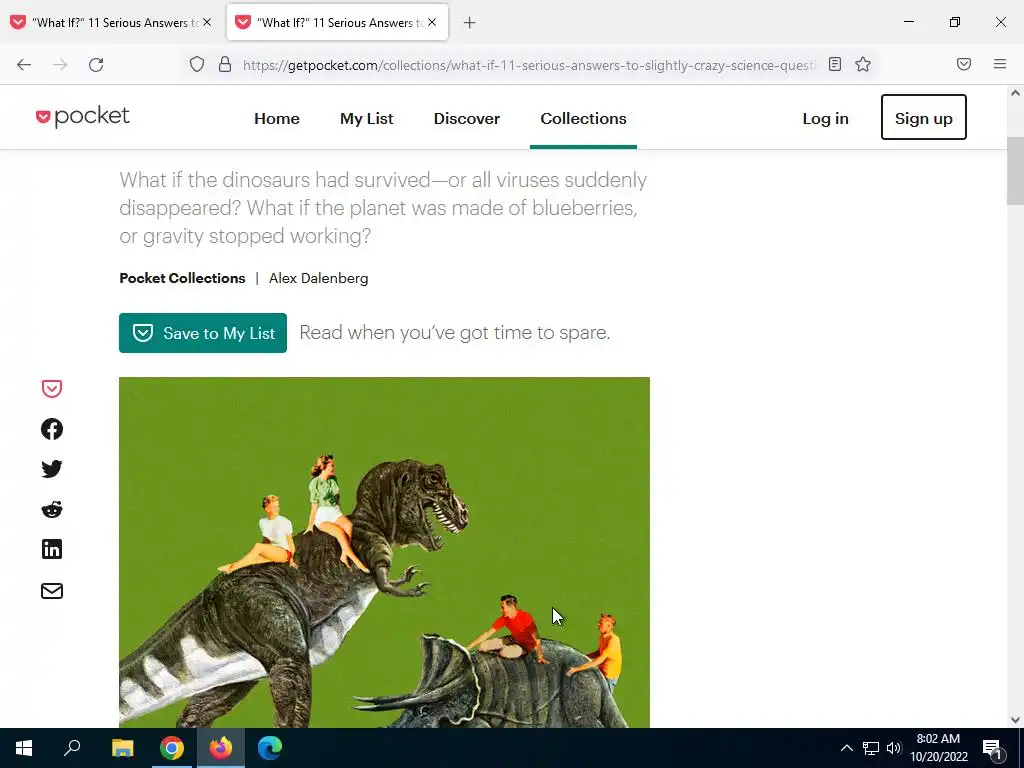Share the collection on Facebook
The width and height of the screenshot is (1024, 768).
pos(52,429)
